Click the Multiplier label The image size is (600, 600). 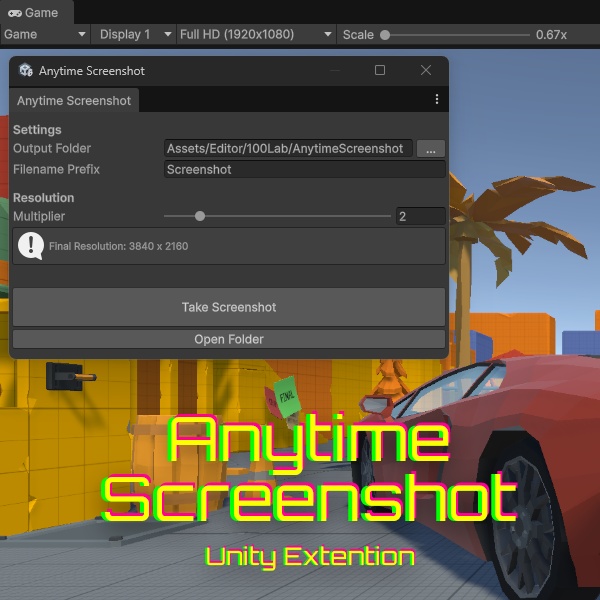[39, 216]
